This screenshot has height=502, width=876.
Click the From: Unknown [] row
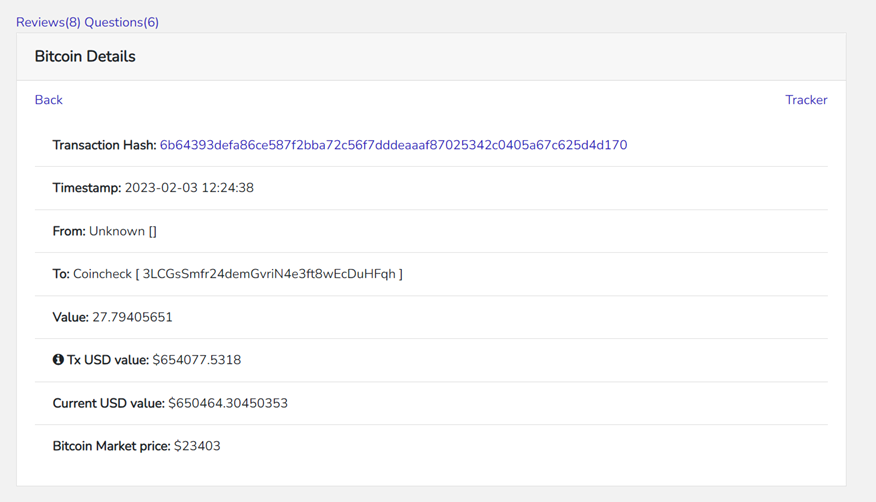click(x=431, y=231)
